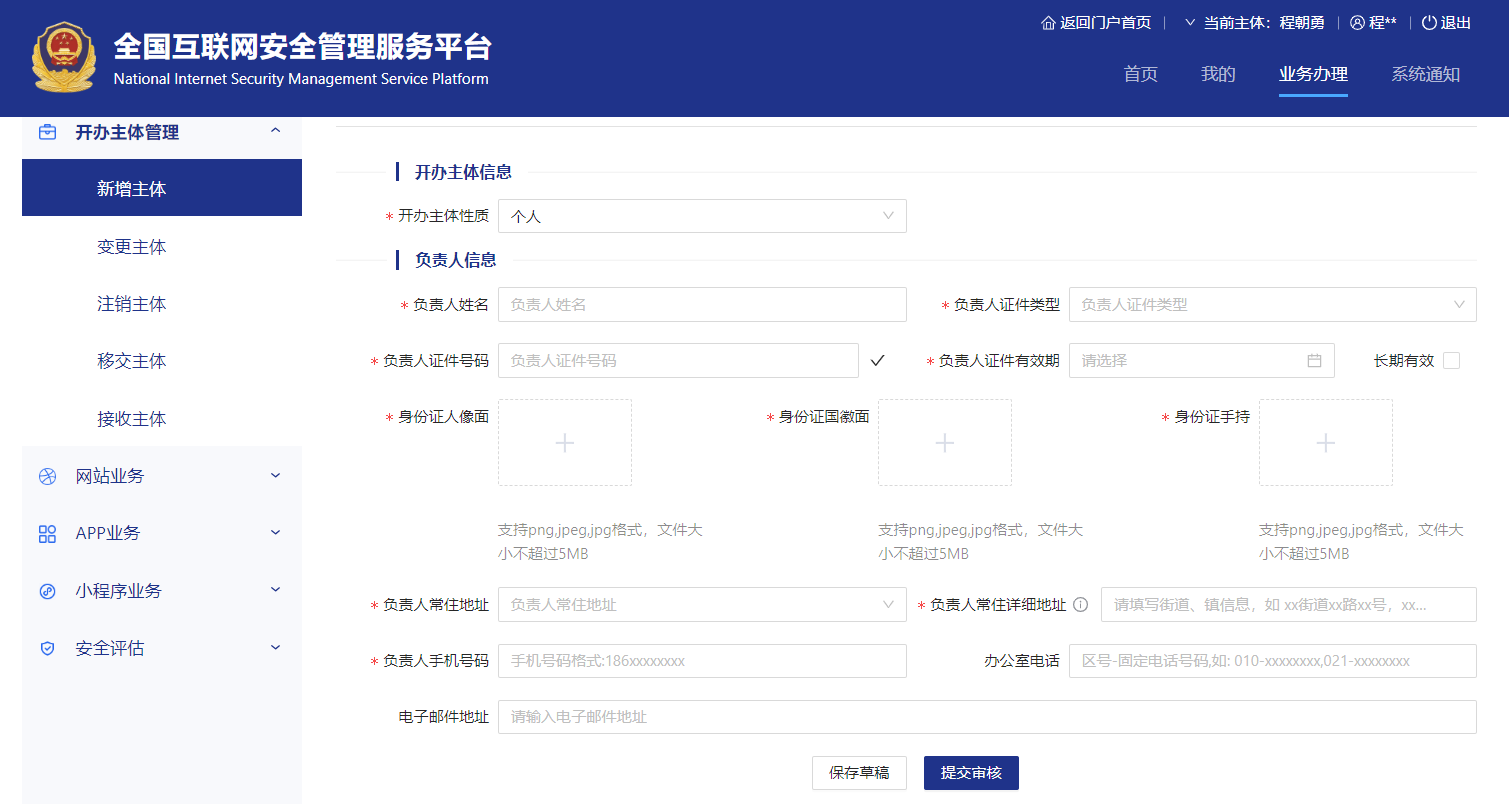Screen dimensions: 1509x804
Task: Open the calendar icon in 负责人证件有效期 field
Action: [1315, 360]
